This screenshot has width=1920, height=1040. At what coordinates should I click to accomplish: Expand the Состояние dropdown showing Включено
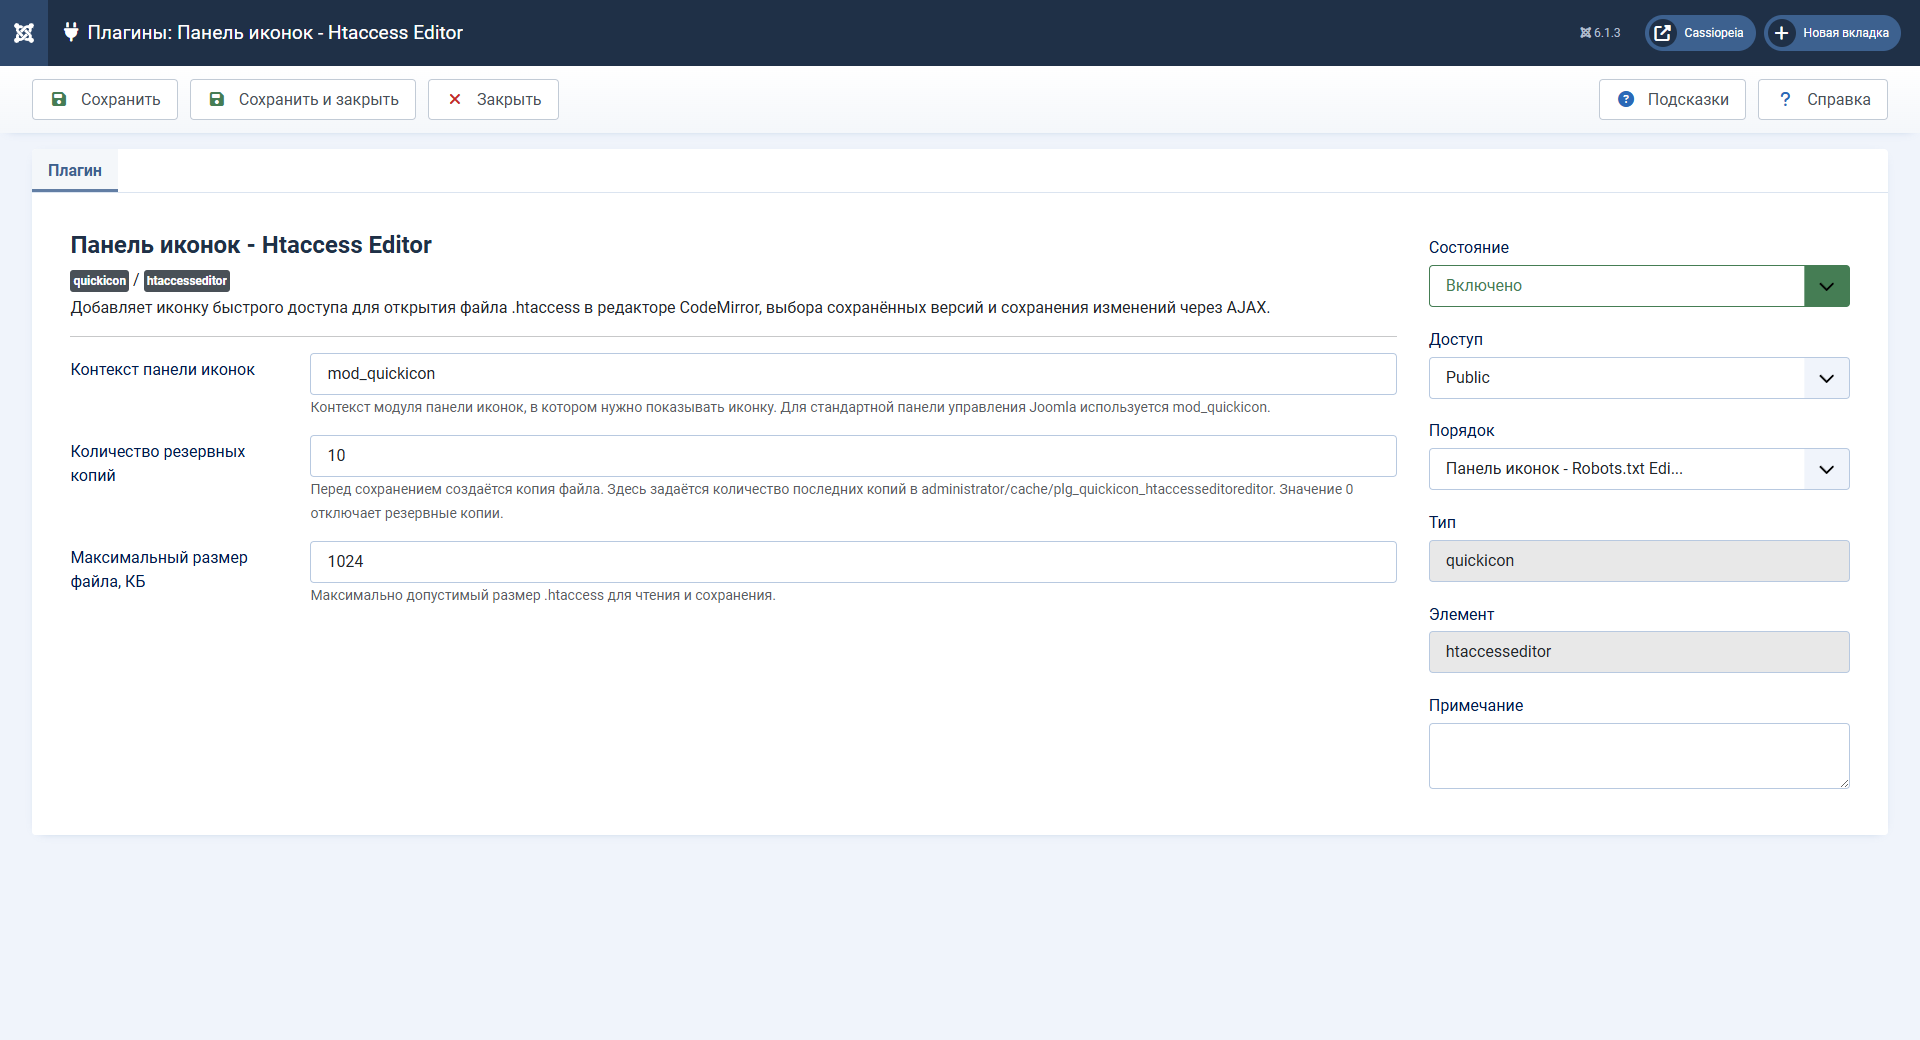coord(1639,286)
